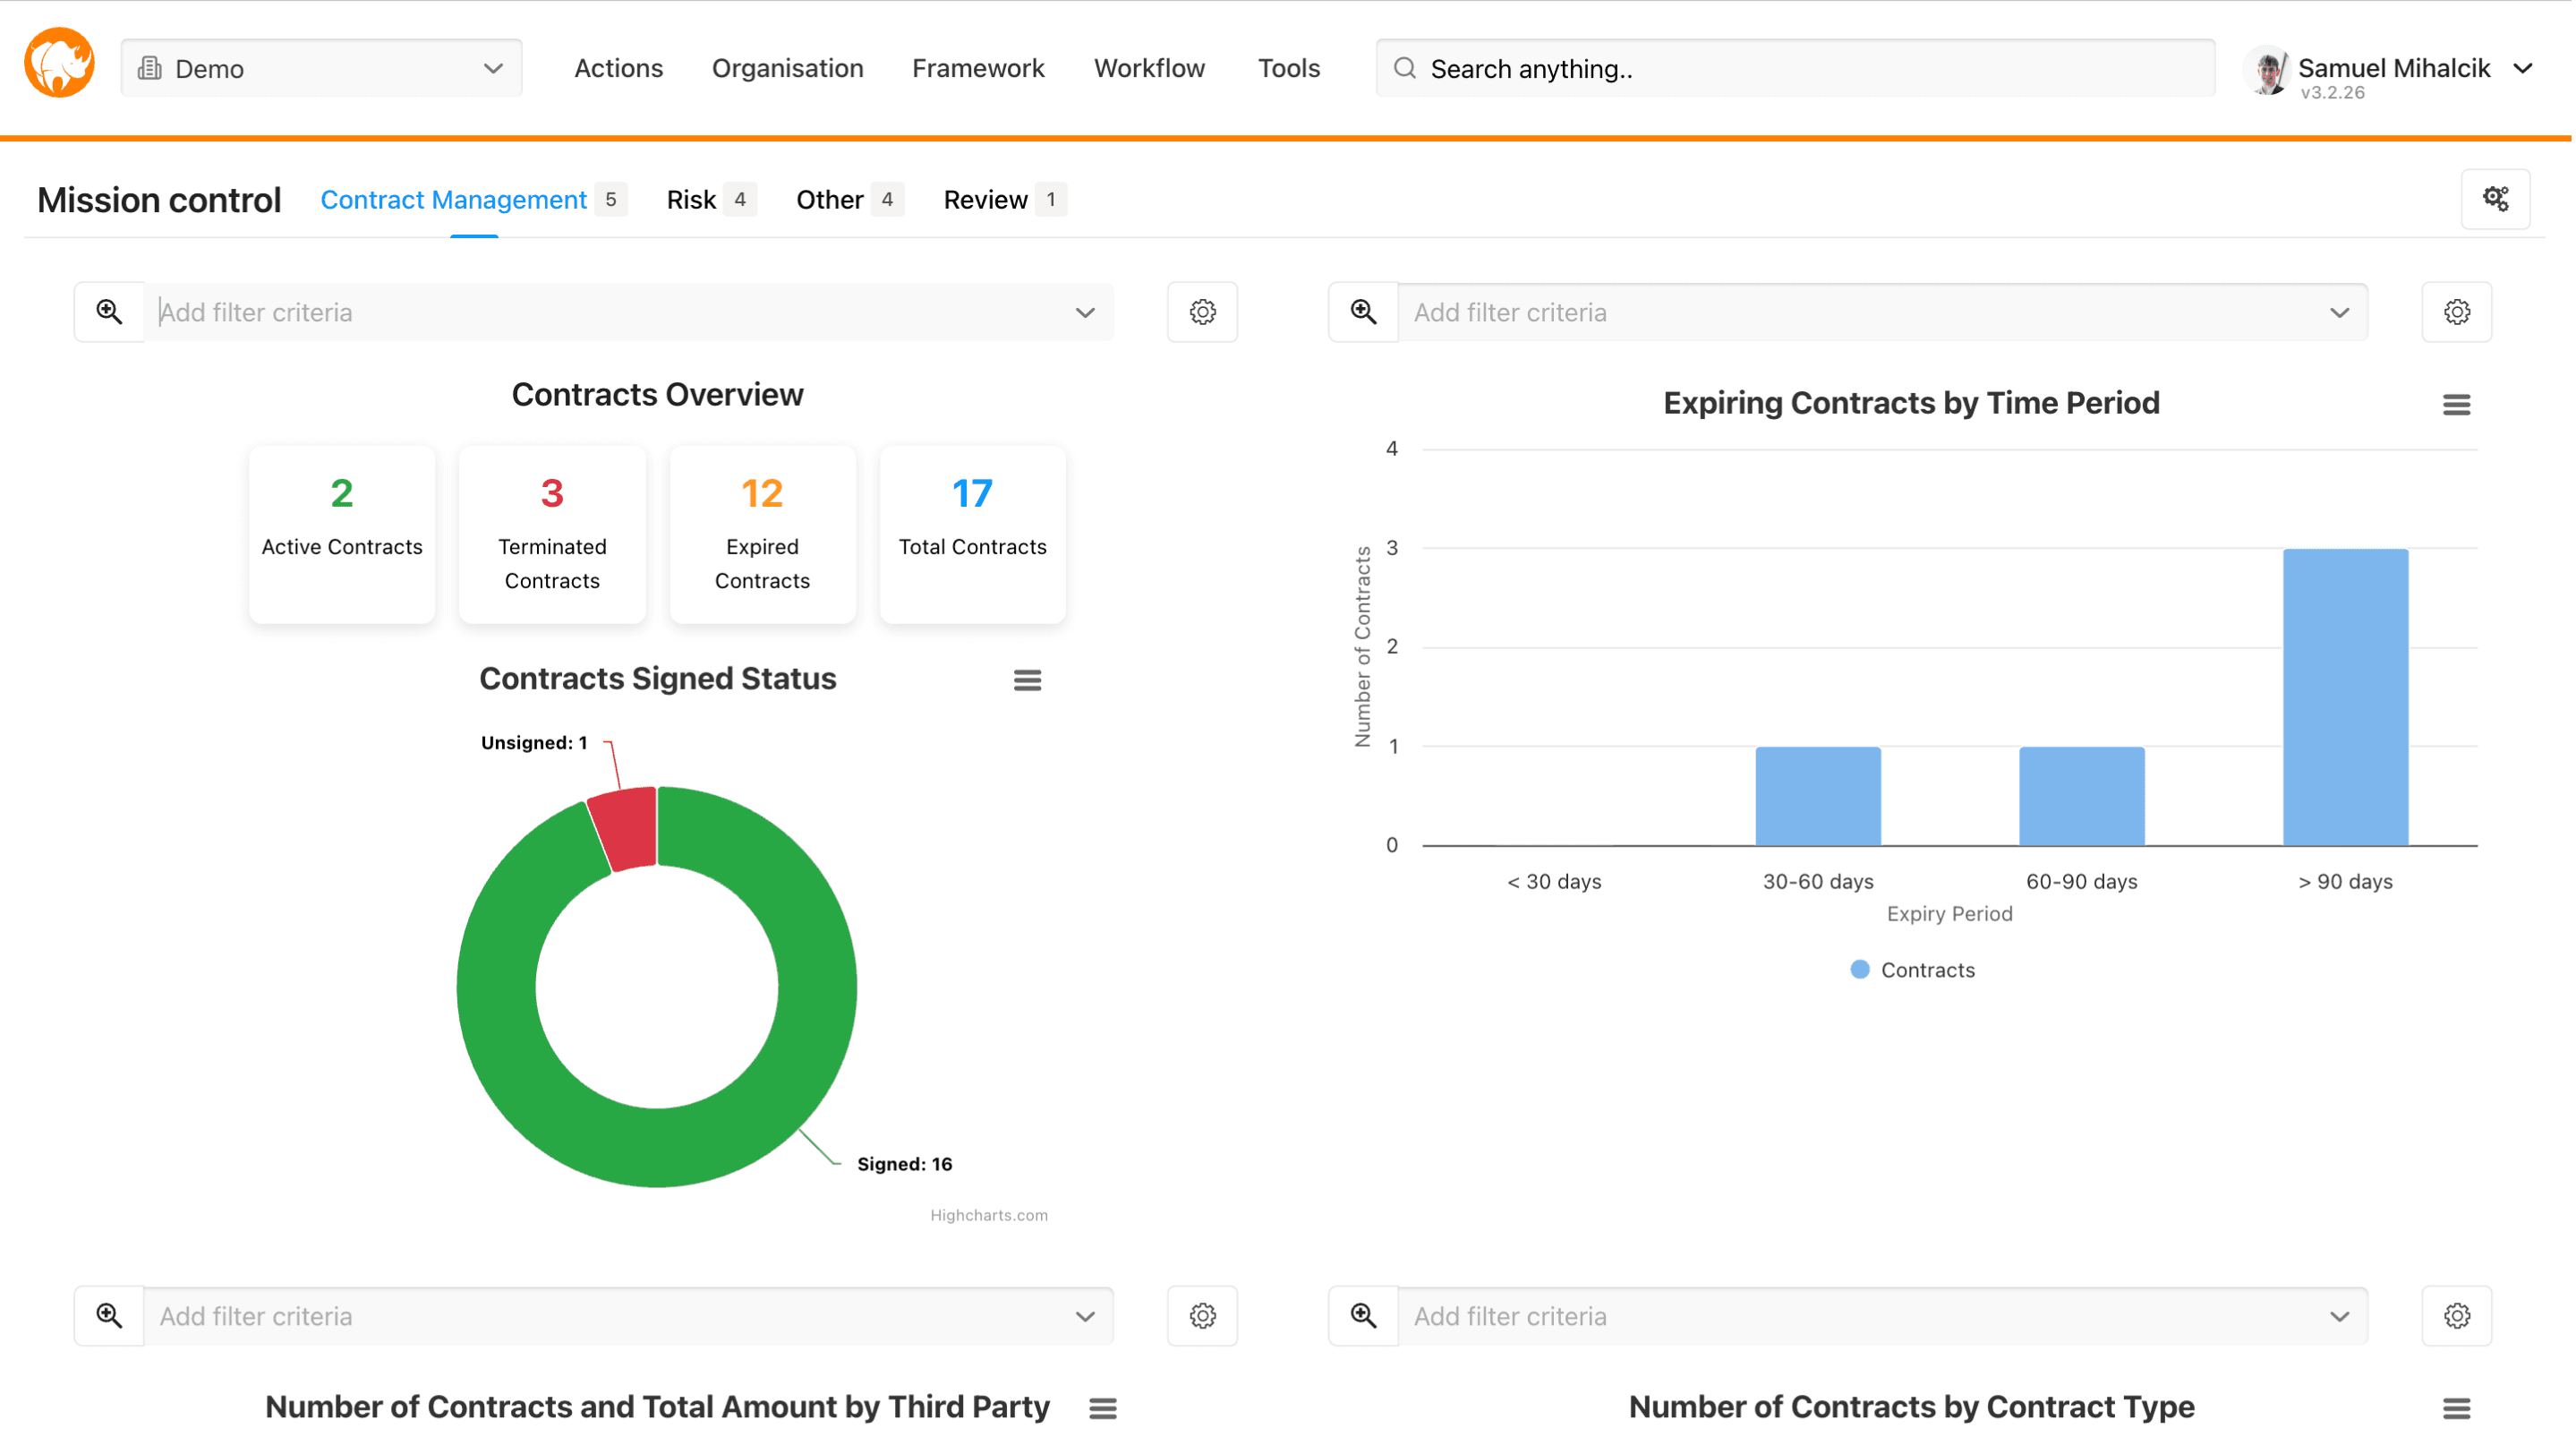Open the Workflow menu

1149,68
